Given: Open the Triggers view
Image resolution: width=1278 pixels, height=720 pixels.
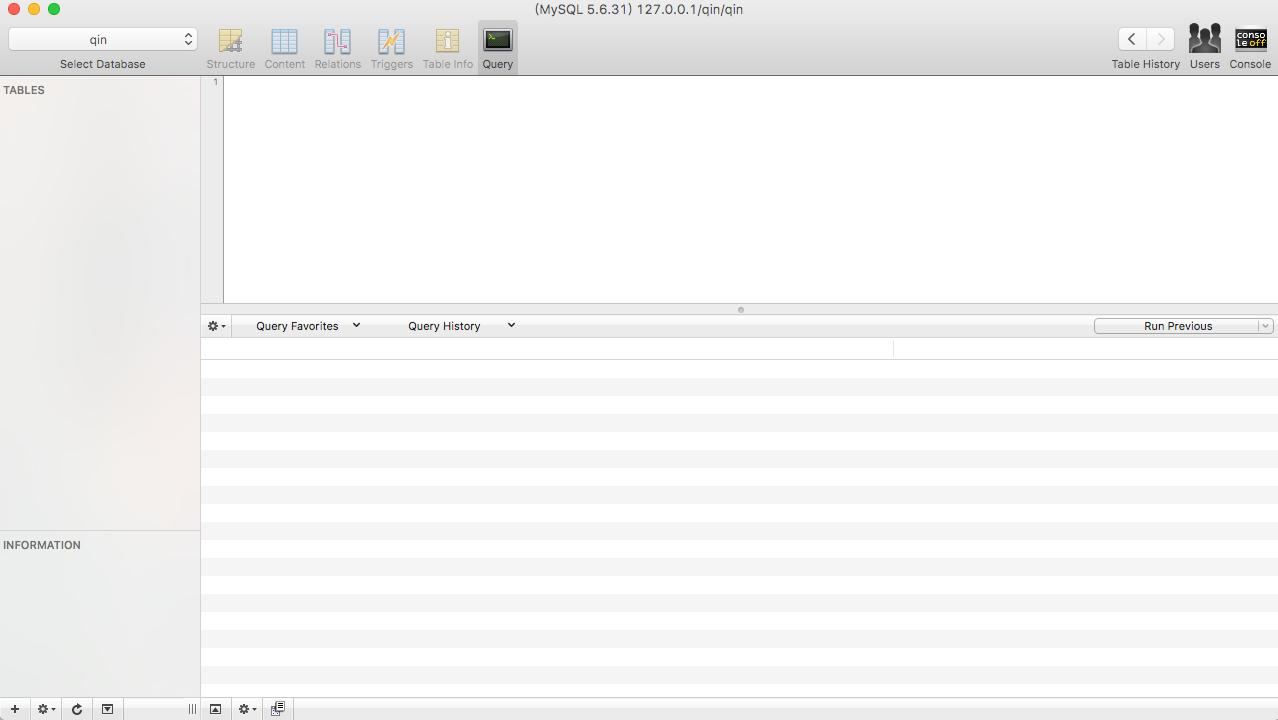Looking at the screenshot, I should [391, 48].
